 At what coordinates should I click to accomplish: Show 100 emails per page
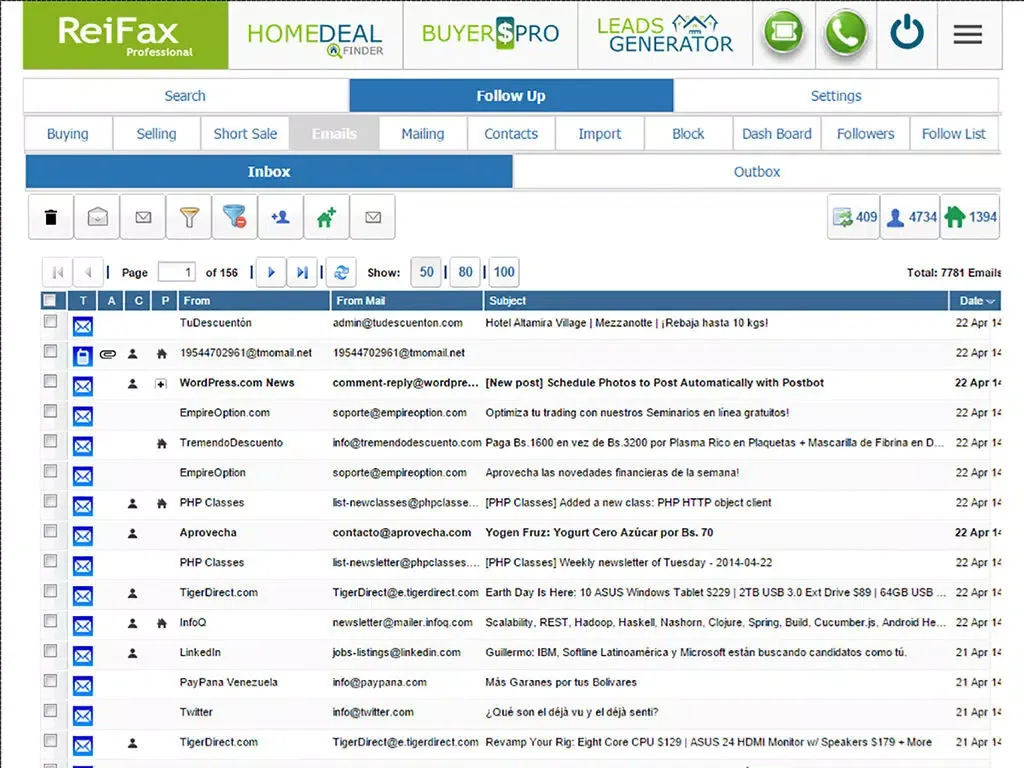[x=504, y=272]
